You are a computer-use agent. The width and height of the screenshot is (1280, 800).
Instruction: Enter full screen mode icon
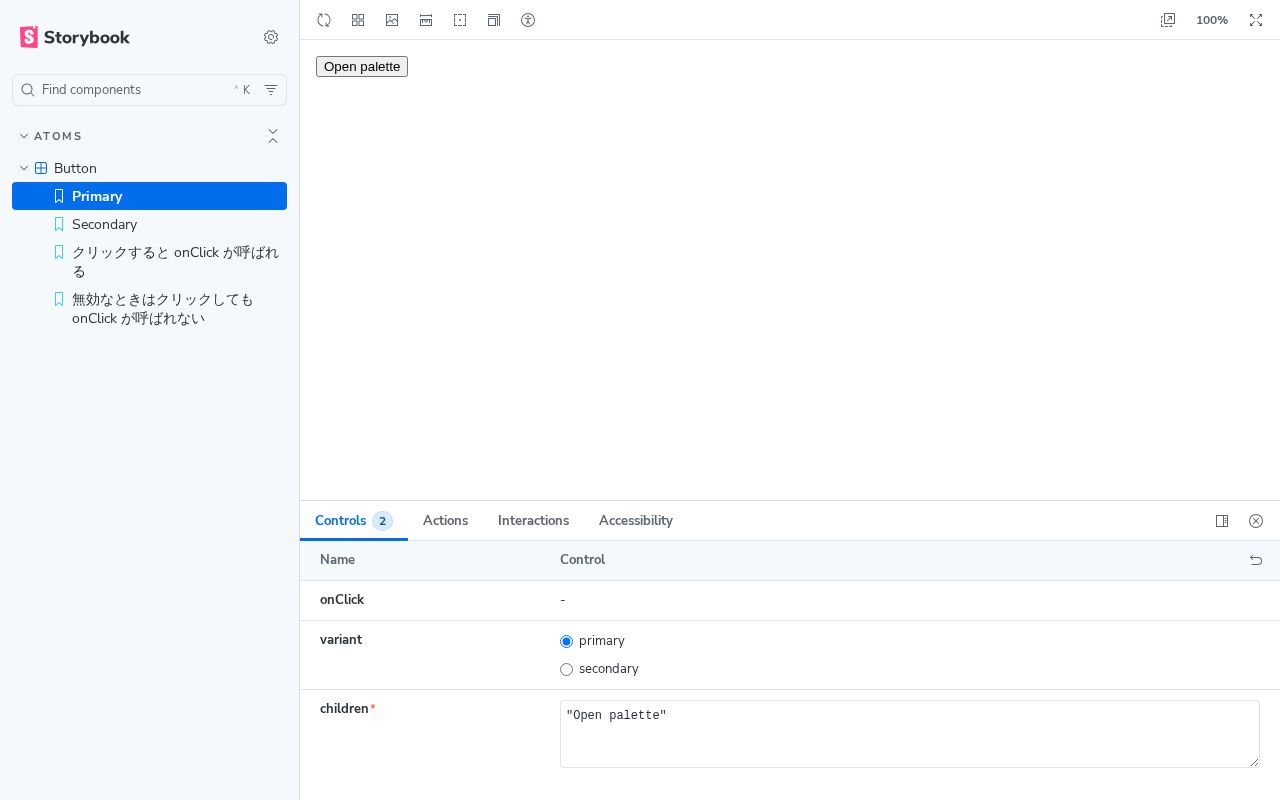point(1256,20)
